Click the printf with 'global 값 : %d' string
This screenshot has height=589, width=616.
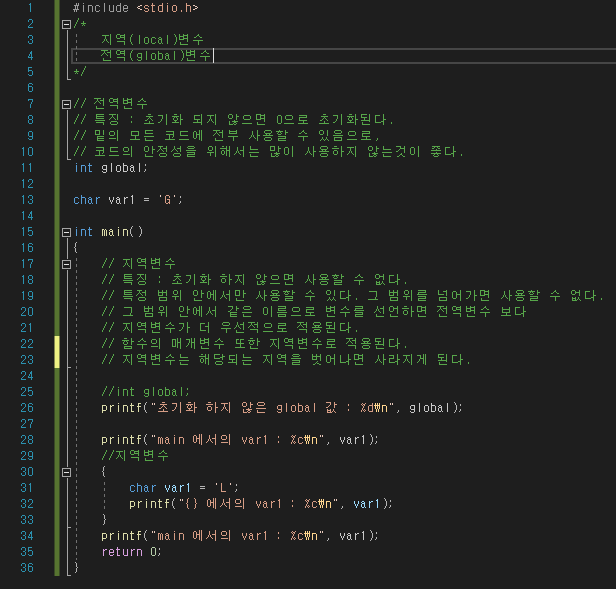(282, 408)
